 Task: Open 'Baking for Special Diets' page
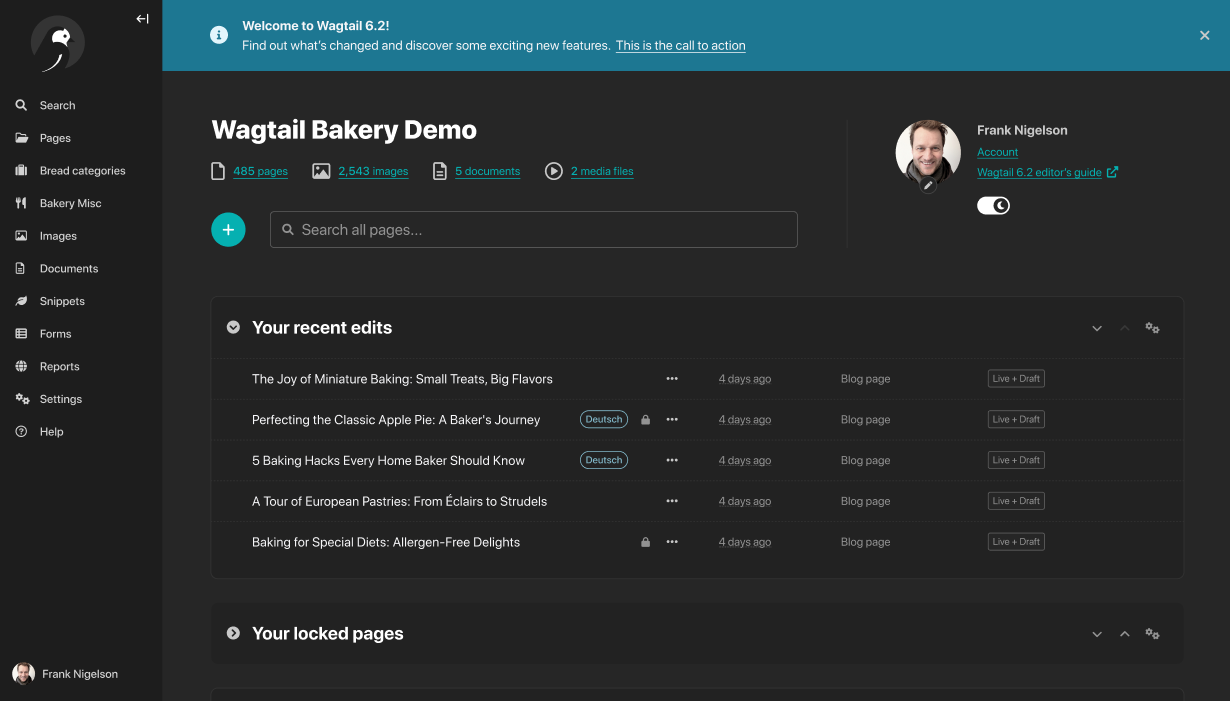click(x=386, y=542)
